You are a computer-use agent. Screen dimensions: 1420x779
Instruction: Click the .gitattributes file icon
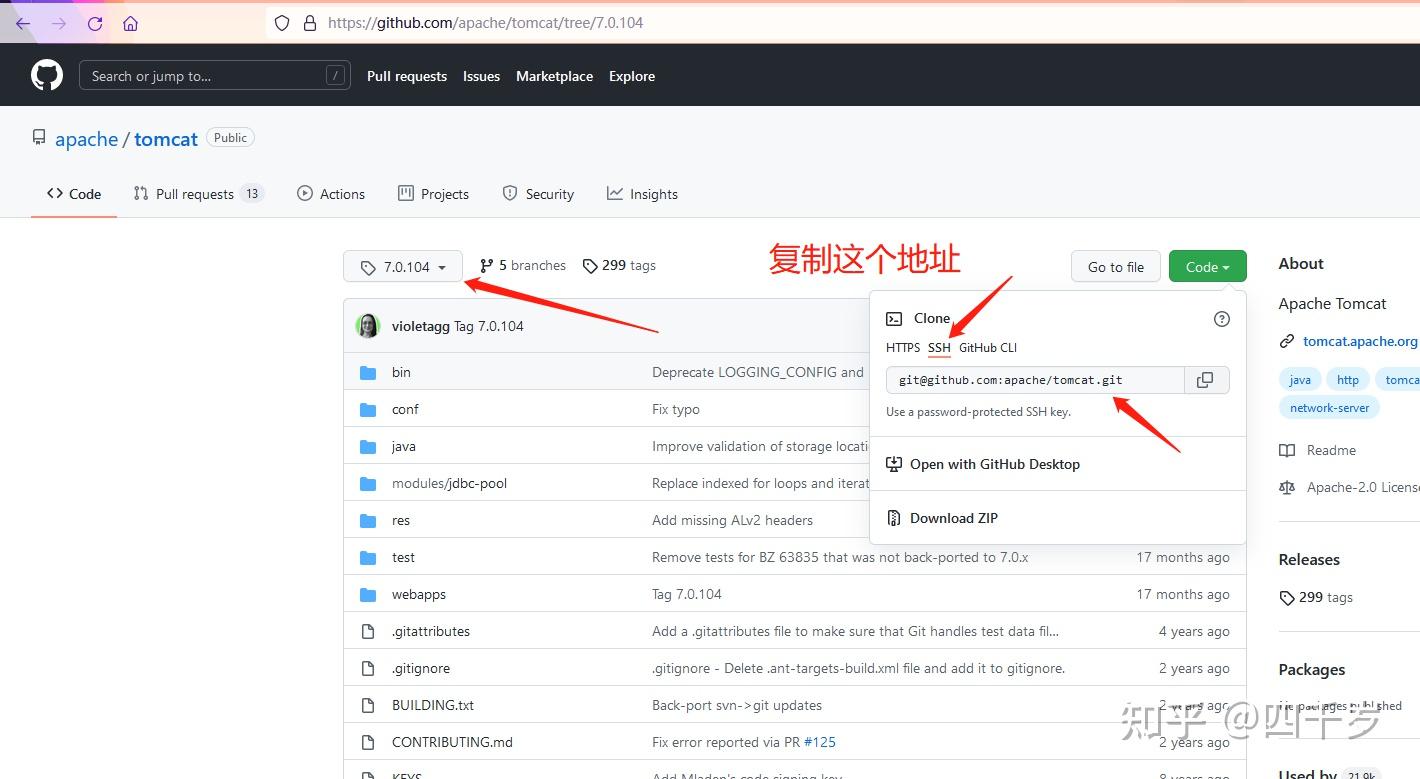point(368,632)
